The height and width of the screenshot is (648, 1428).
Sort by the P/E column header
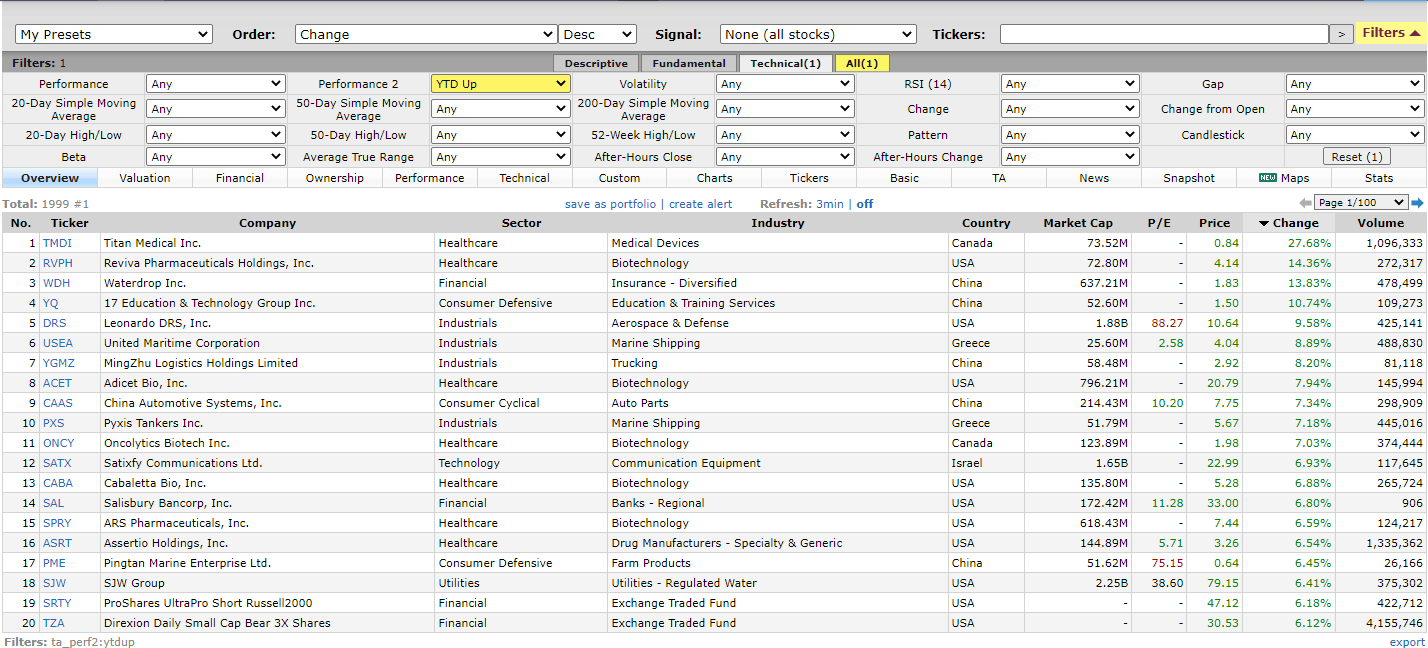pos(1158,223)
